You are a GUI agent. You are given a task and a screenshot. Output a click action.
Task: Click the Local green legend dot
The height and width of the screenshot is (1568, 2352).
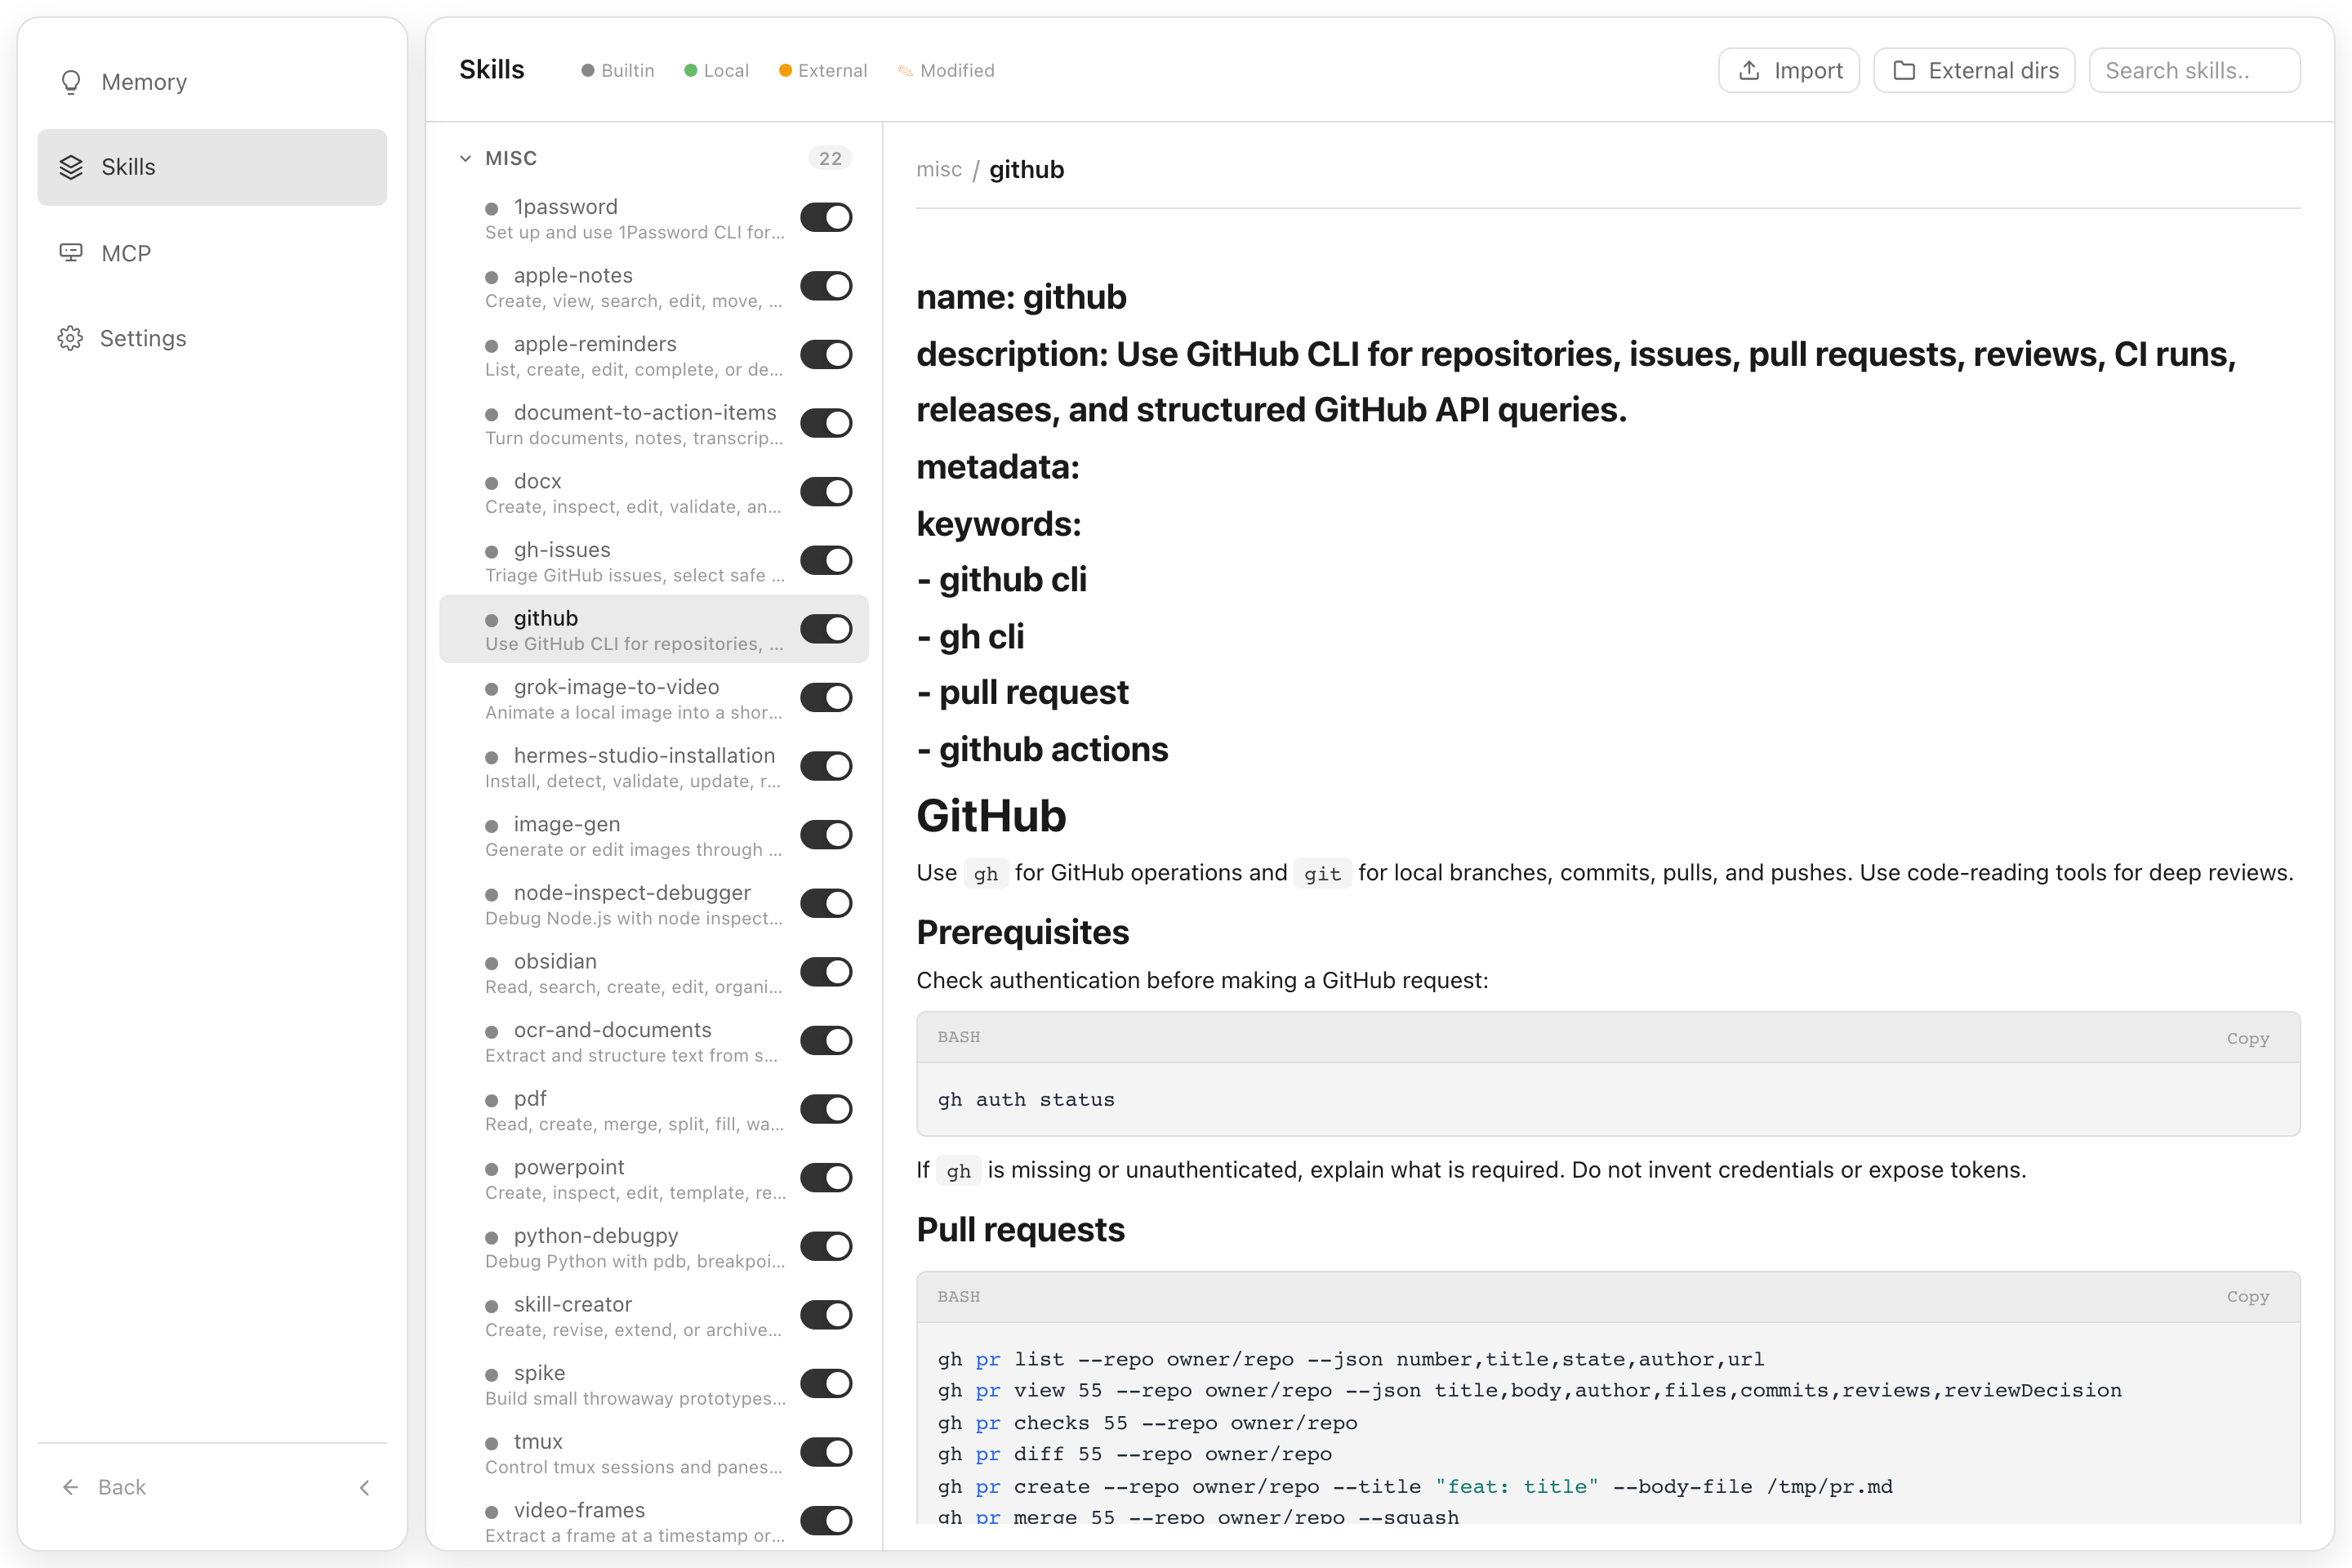point(690,70)
